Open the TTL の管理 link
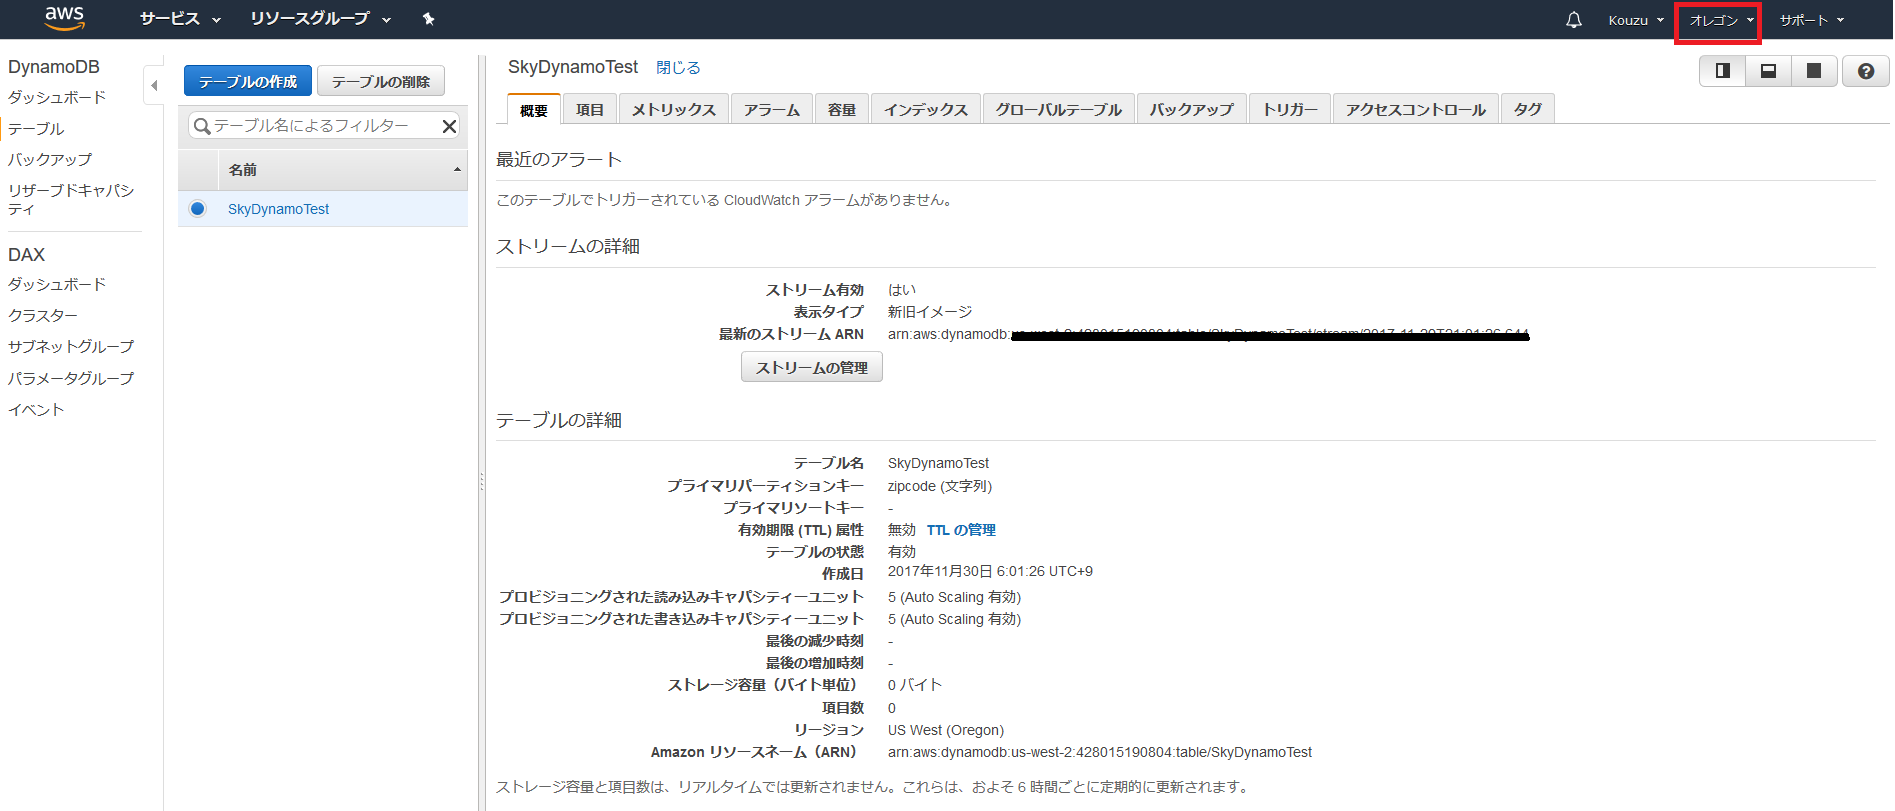The height and width of the screenshot is (811, 1895). [x=961, y=530]
